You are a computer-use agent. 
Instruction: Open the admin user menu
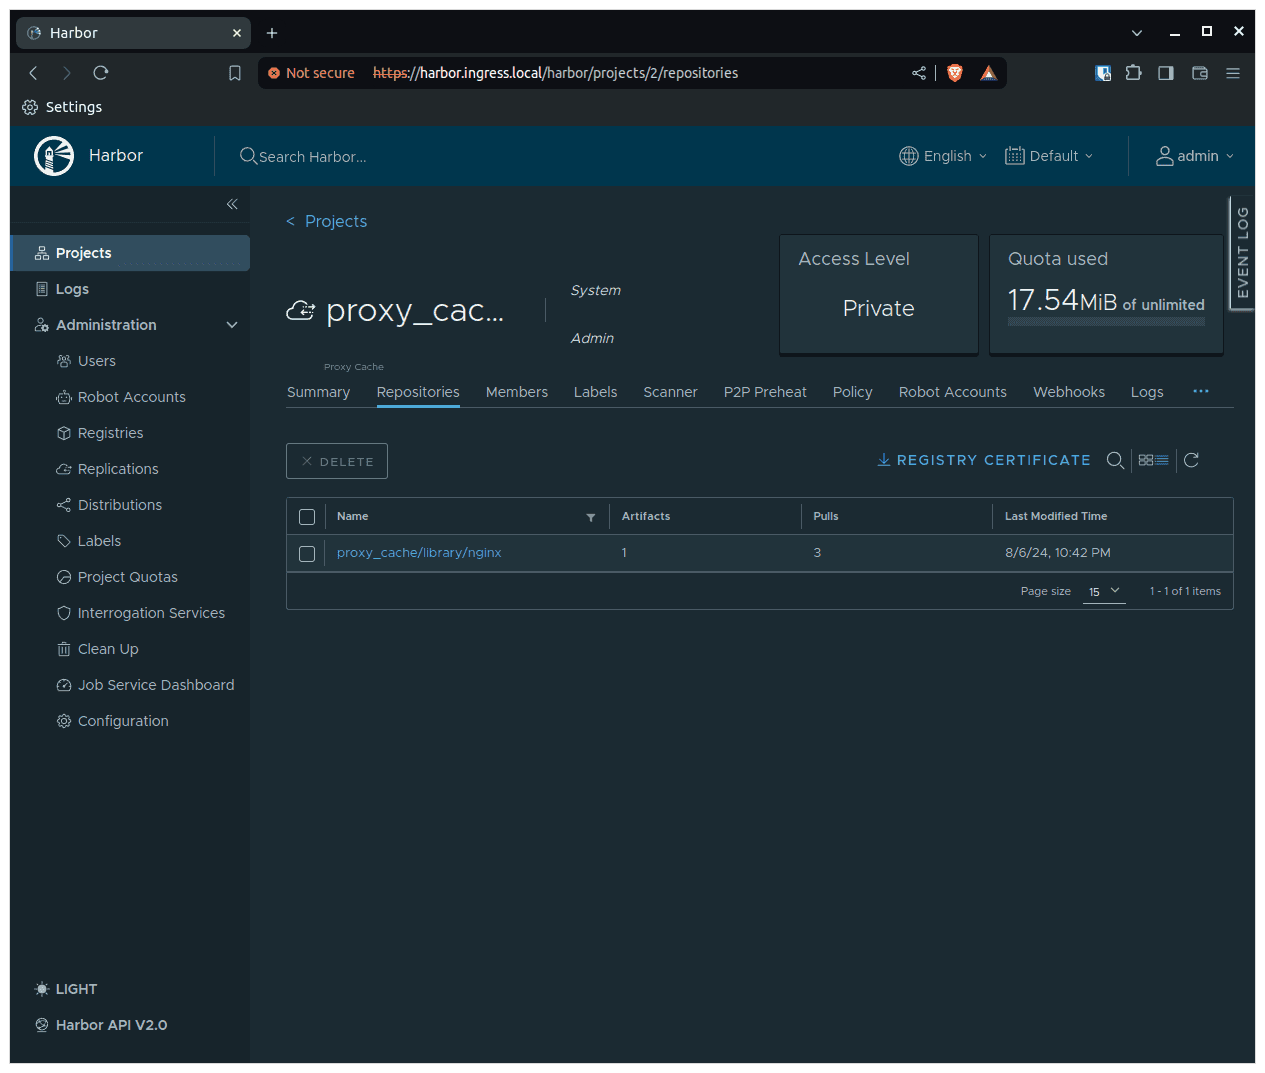1195,156
